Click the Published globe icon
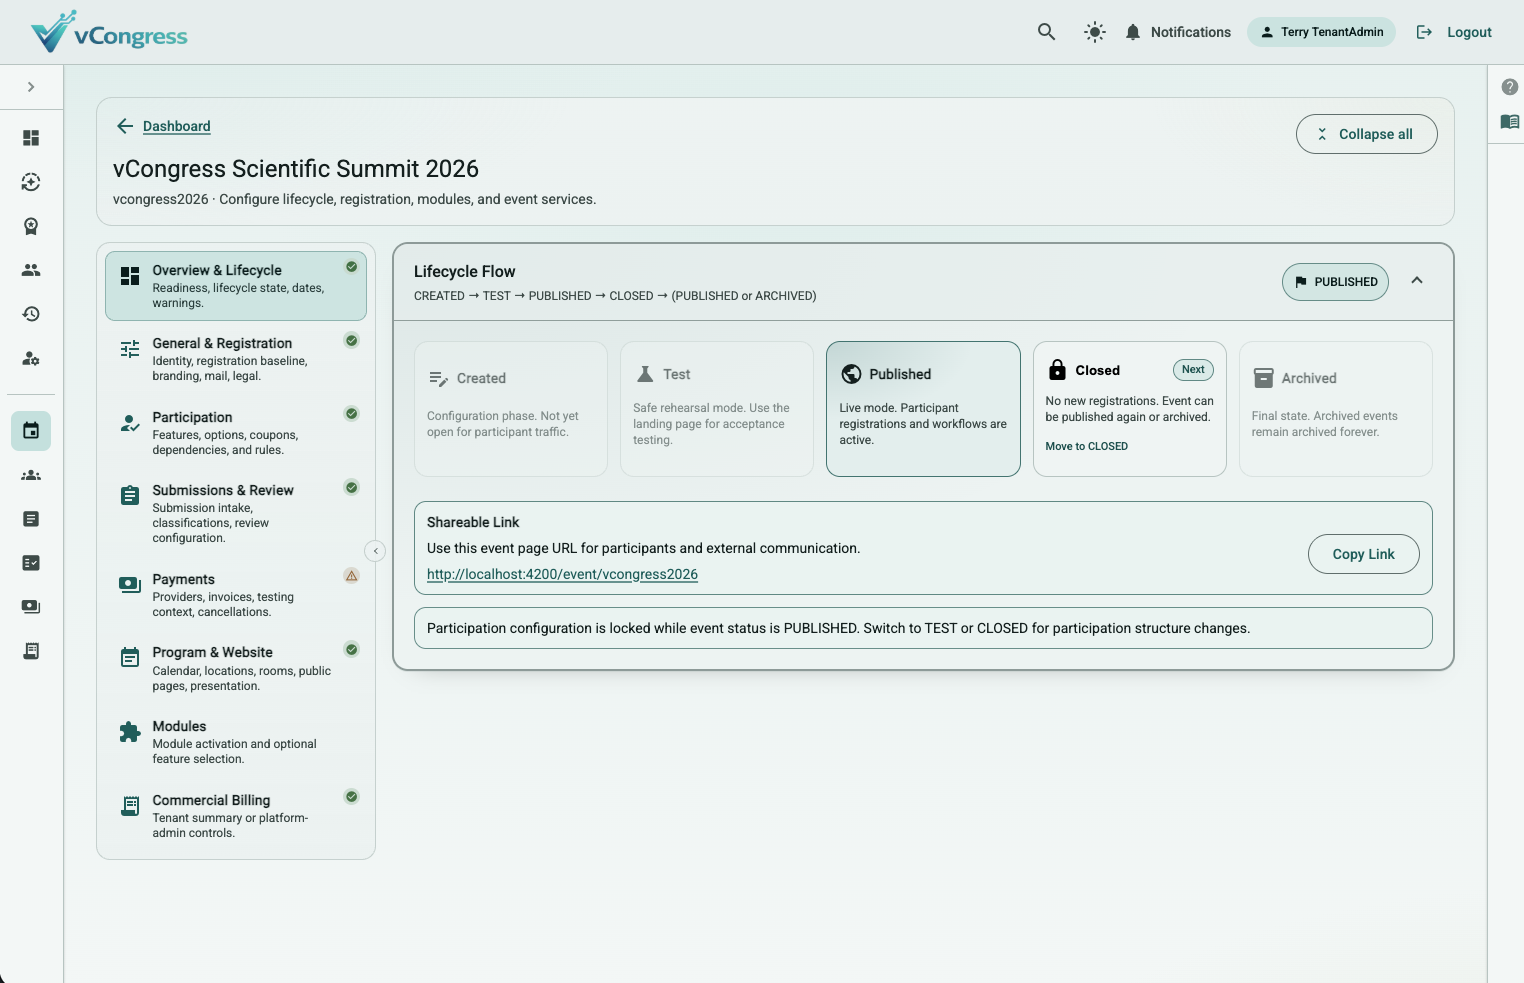Viewport: 1524px width, 983px height. coord(852,374)
